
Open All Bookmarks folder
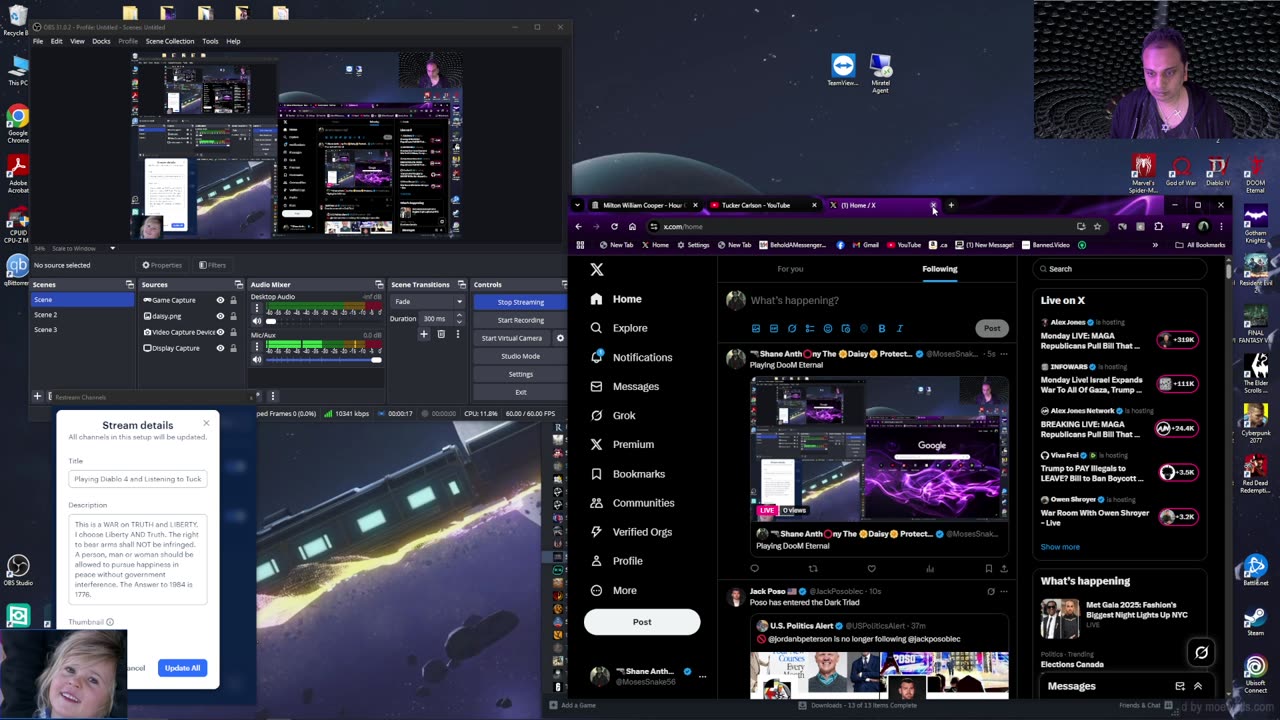click(1200, 245)
